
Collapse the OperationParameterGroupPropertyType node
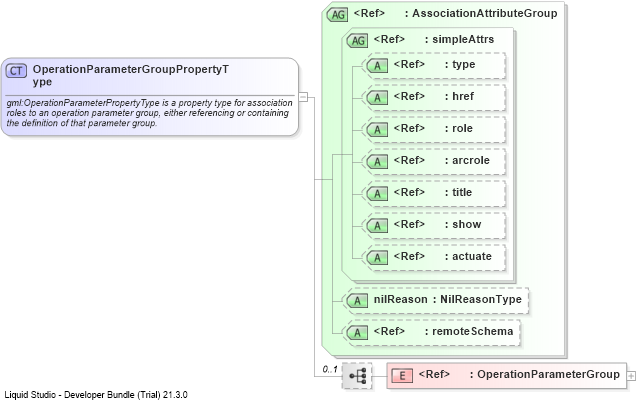coord(303,97)
